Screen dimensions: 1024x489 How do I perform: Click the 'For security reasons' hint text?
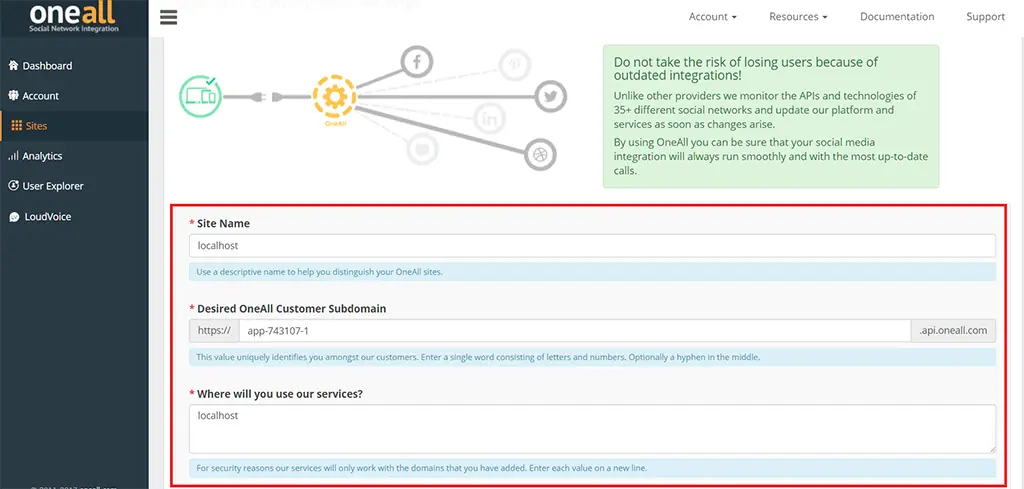pos(422,468)
